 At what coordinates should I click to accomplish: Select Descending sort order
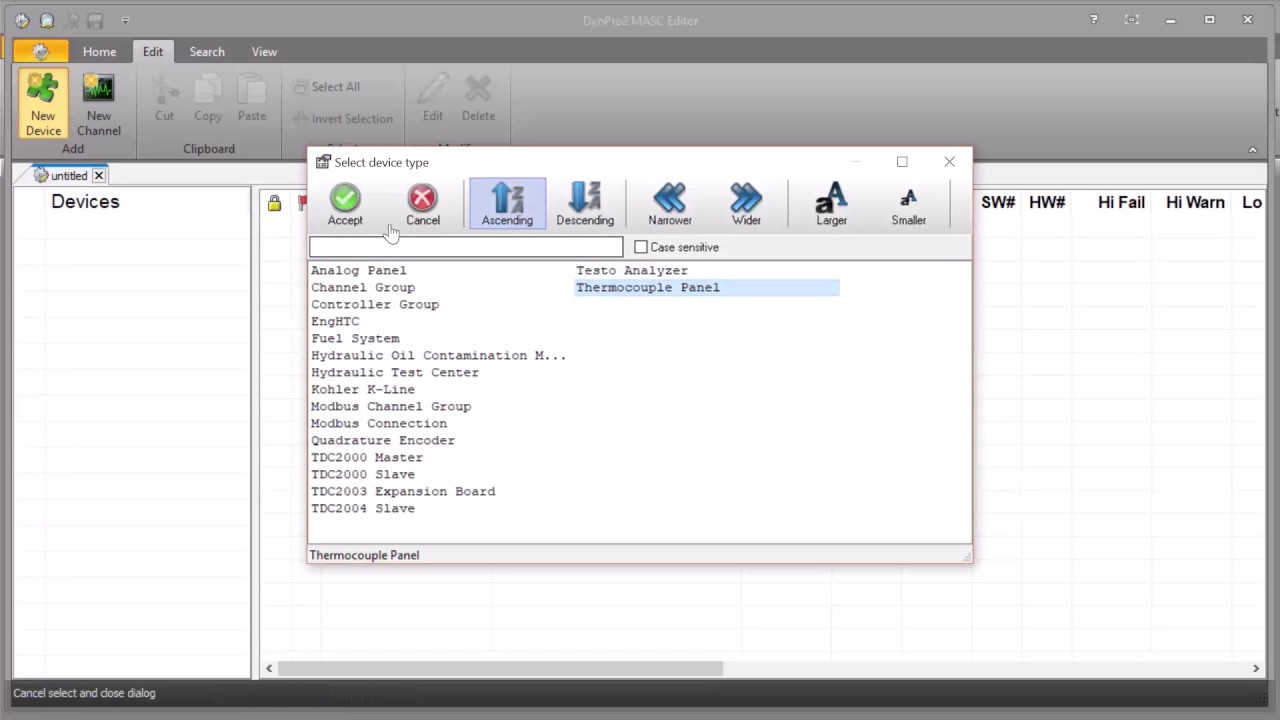tap(585, 204)
